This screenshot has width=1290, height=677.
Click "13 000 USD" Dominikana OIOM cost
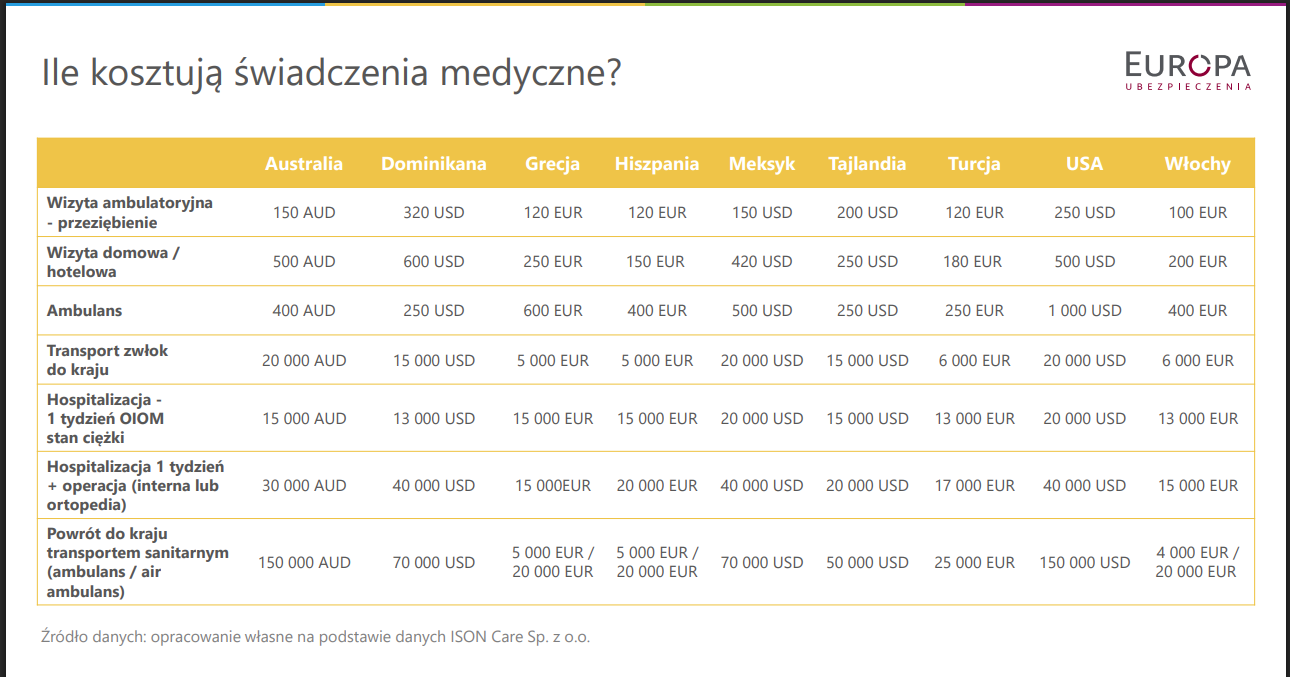tap(434, 418)
